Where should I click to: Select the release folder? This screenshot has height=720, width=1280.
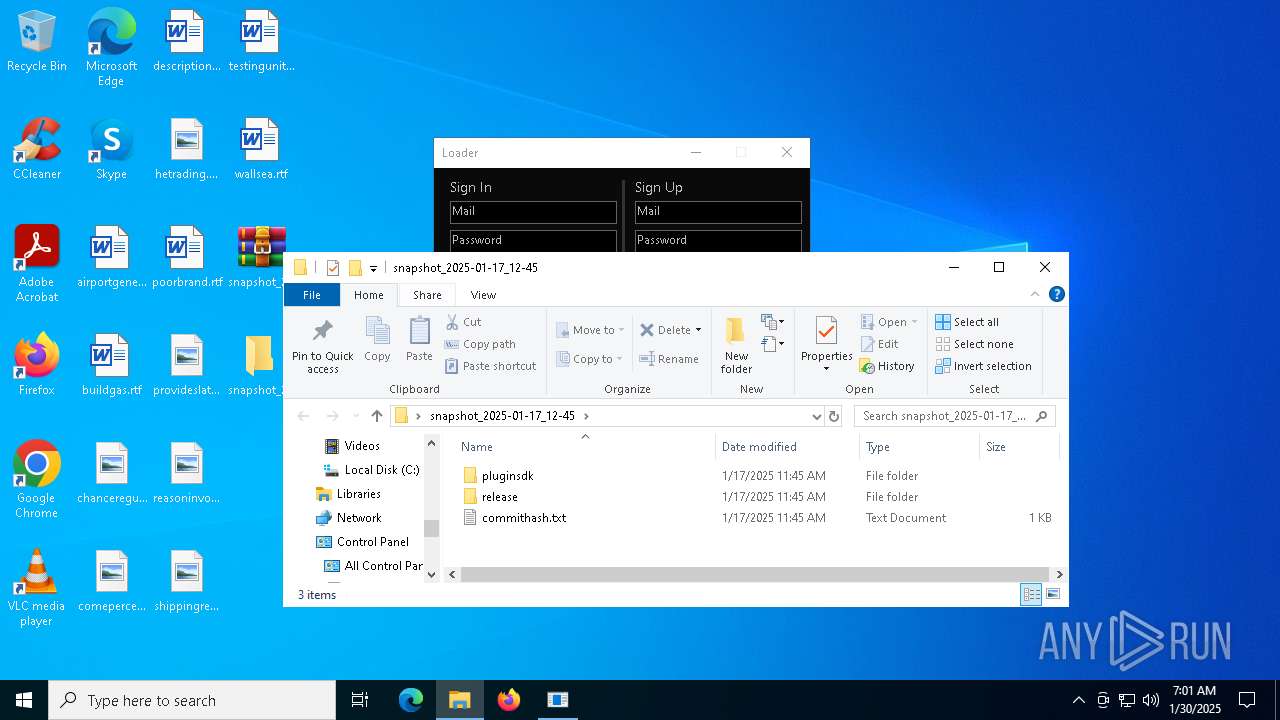499,497
